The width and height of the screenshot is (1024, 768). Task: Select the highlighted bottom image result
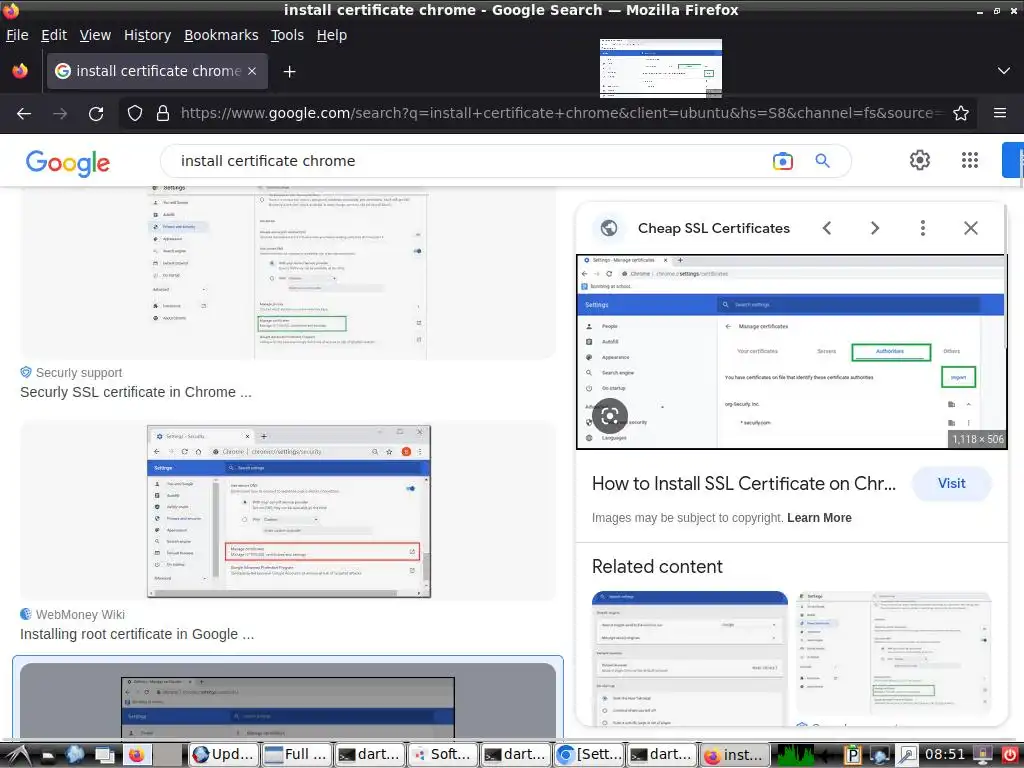click(x=288, y=700)
